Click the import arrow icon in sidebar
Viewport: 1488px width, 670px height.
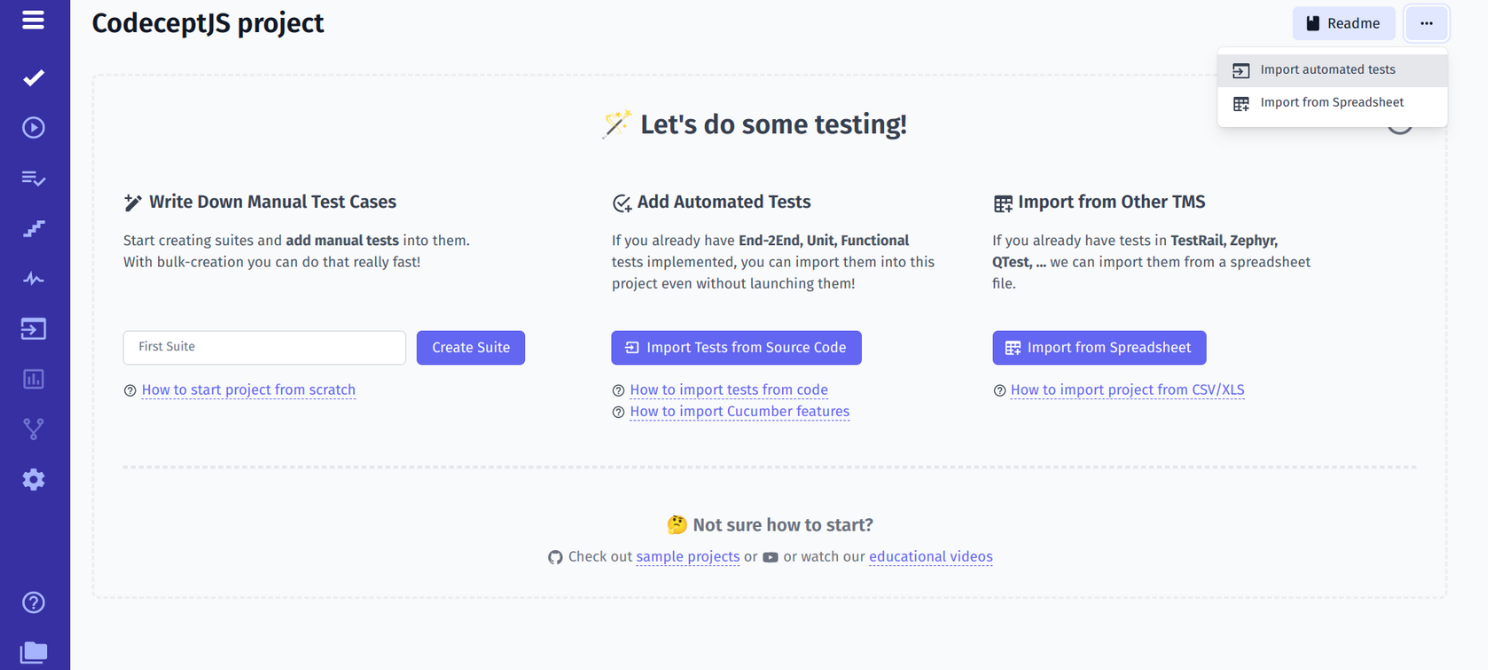click(x=33, y=328)
